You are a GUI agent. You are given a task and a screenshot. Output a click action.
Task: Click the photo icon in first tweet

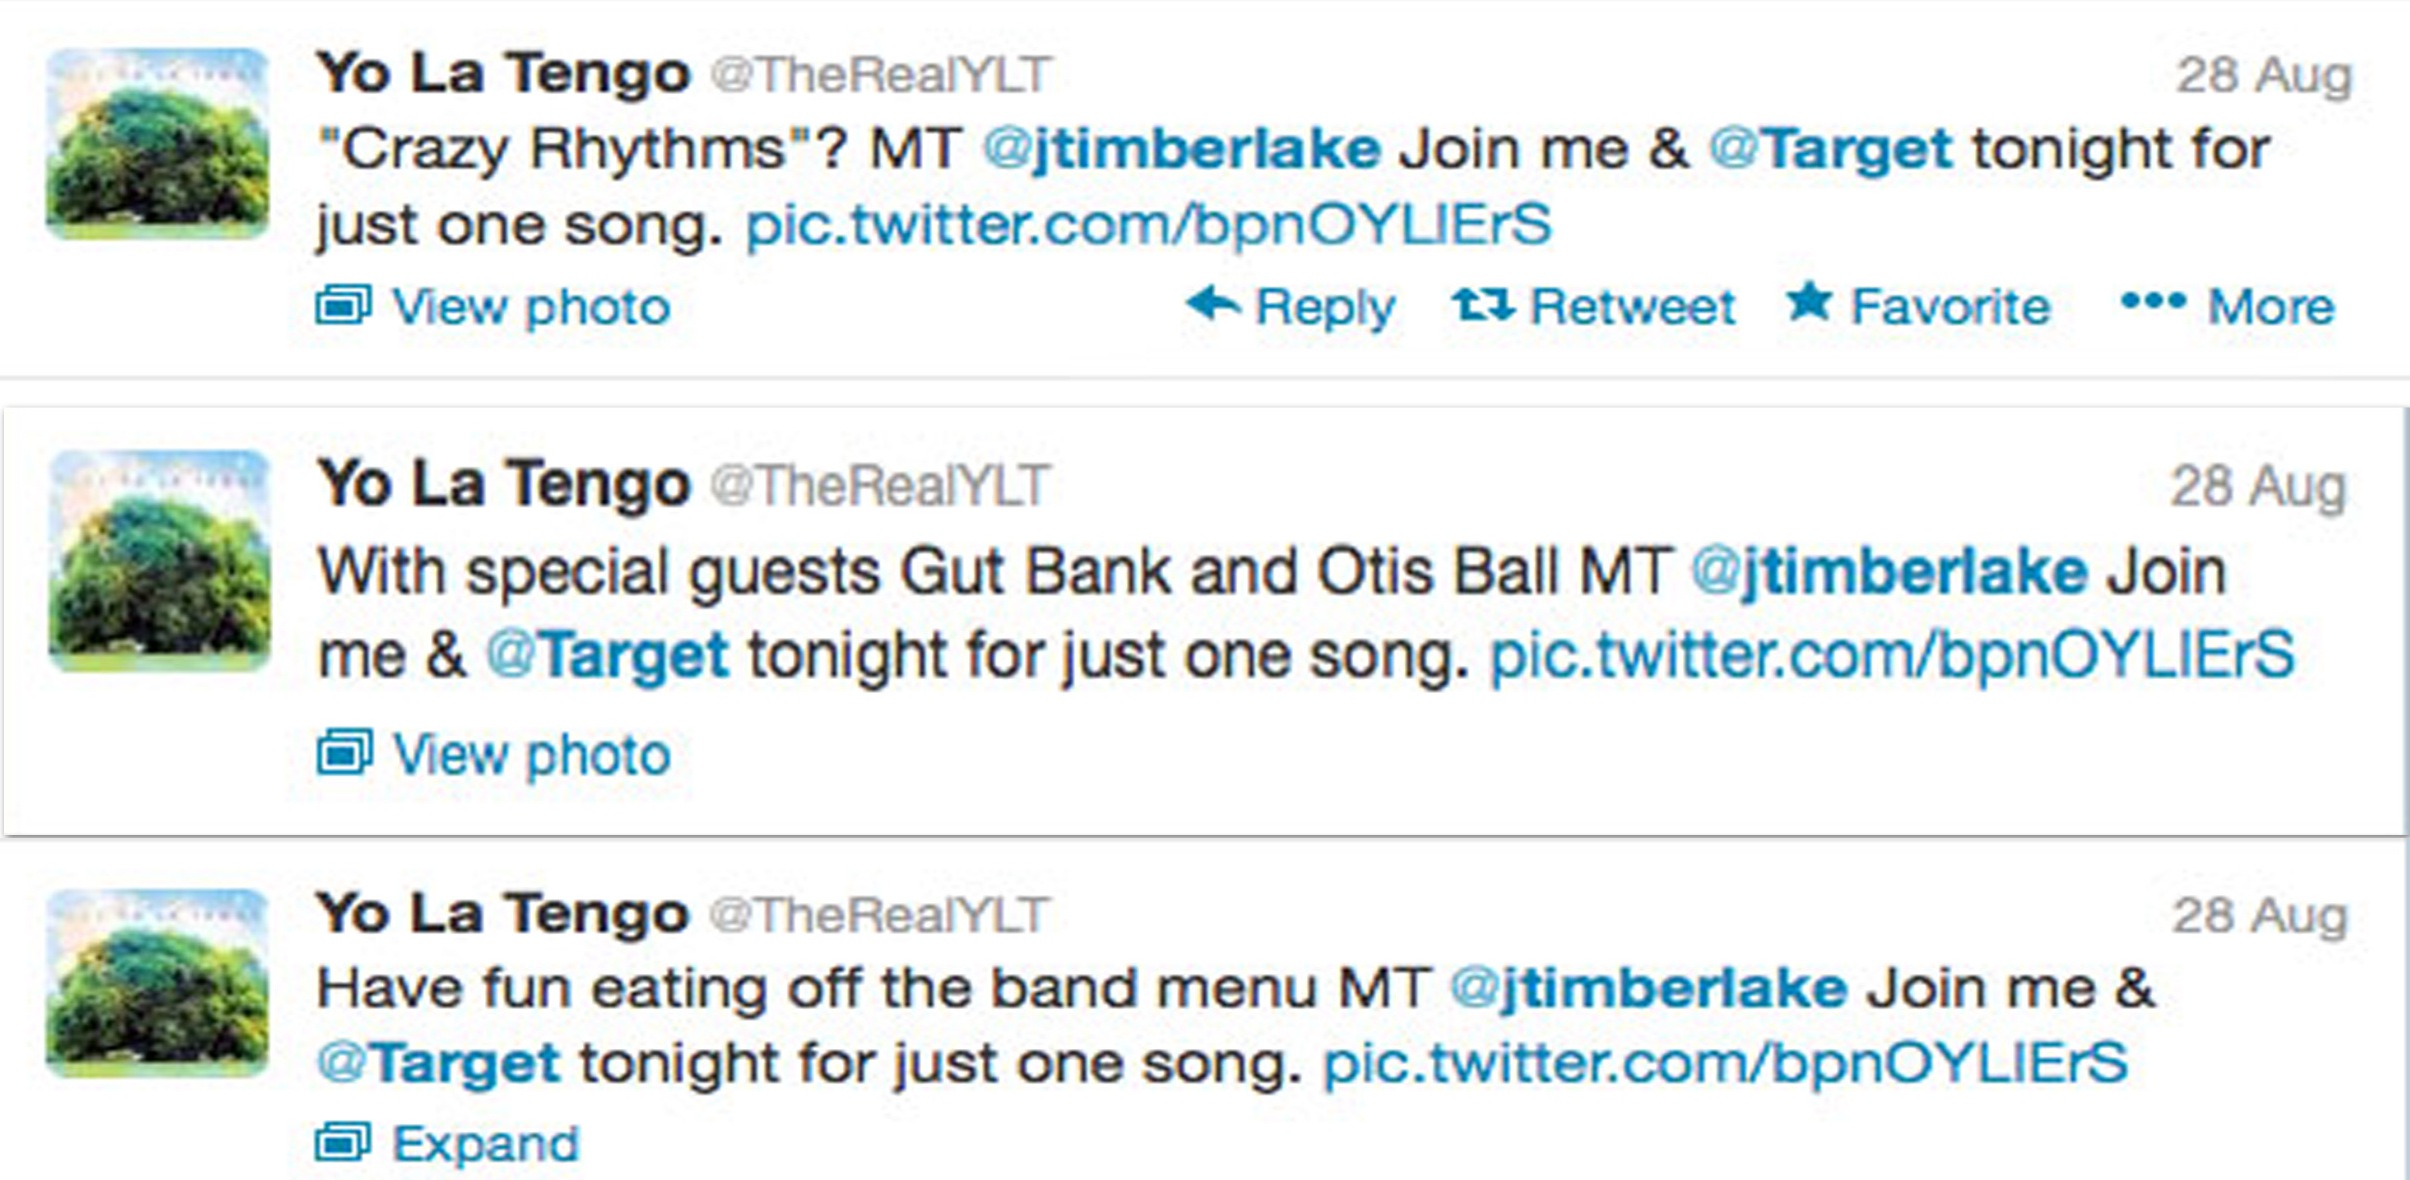[343, 306]
